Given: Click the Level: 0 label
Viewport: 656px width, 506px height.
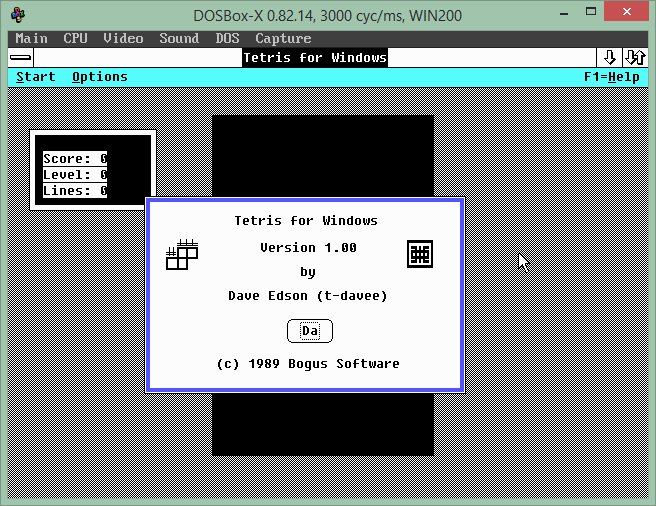Looking at the screenshot, I should 75,175.
